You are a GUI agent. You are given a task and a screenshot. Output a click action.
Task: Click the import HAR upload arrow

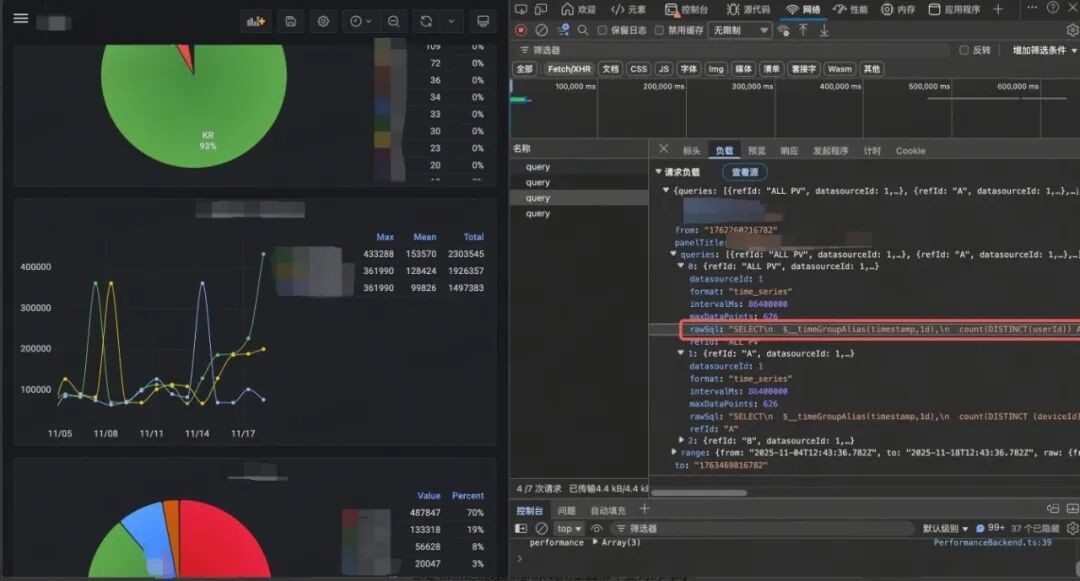pyautogui.click(x=803, y=30)
